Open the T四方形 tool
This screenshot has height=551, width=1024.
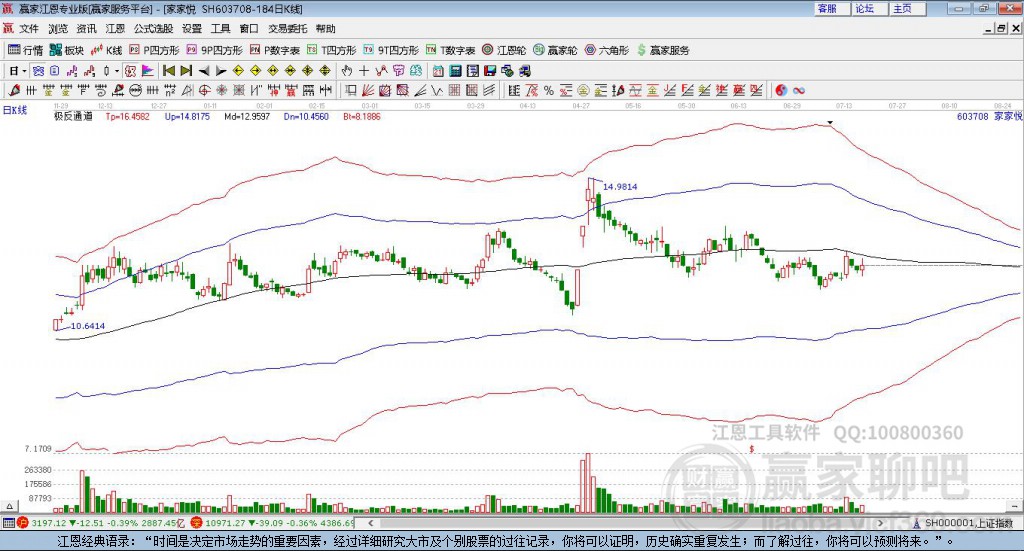click(331, 50)
